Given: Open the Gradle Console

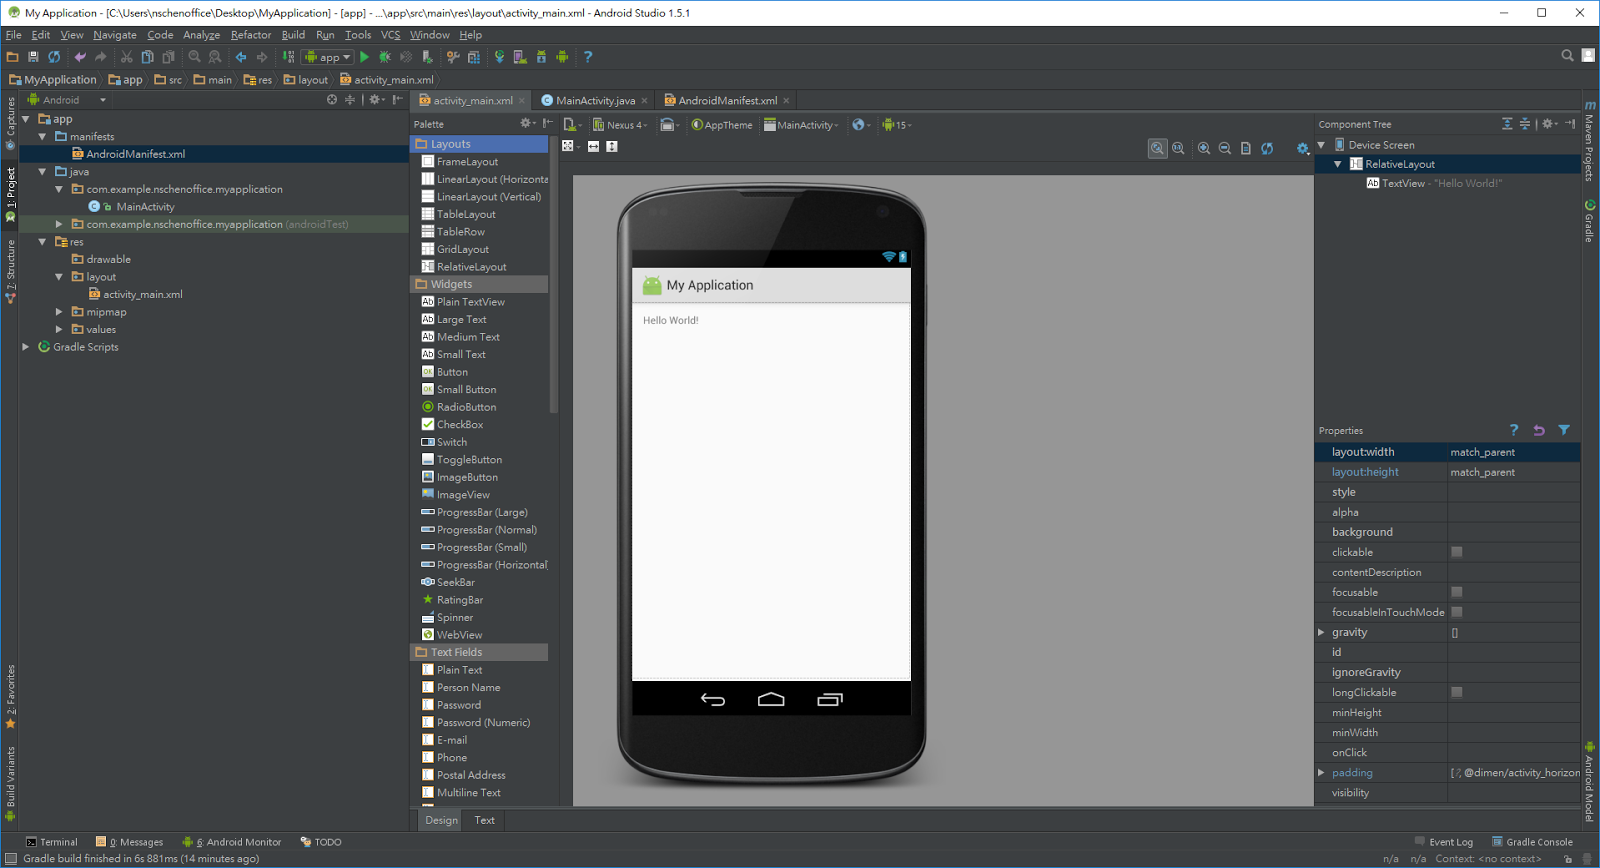Looking at the screenshot, I should [1532, 842].
